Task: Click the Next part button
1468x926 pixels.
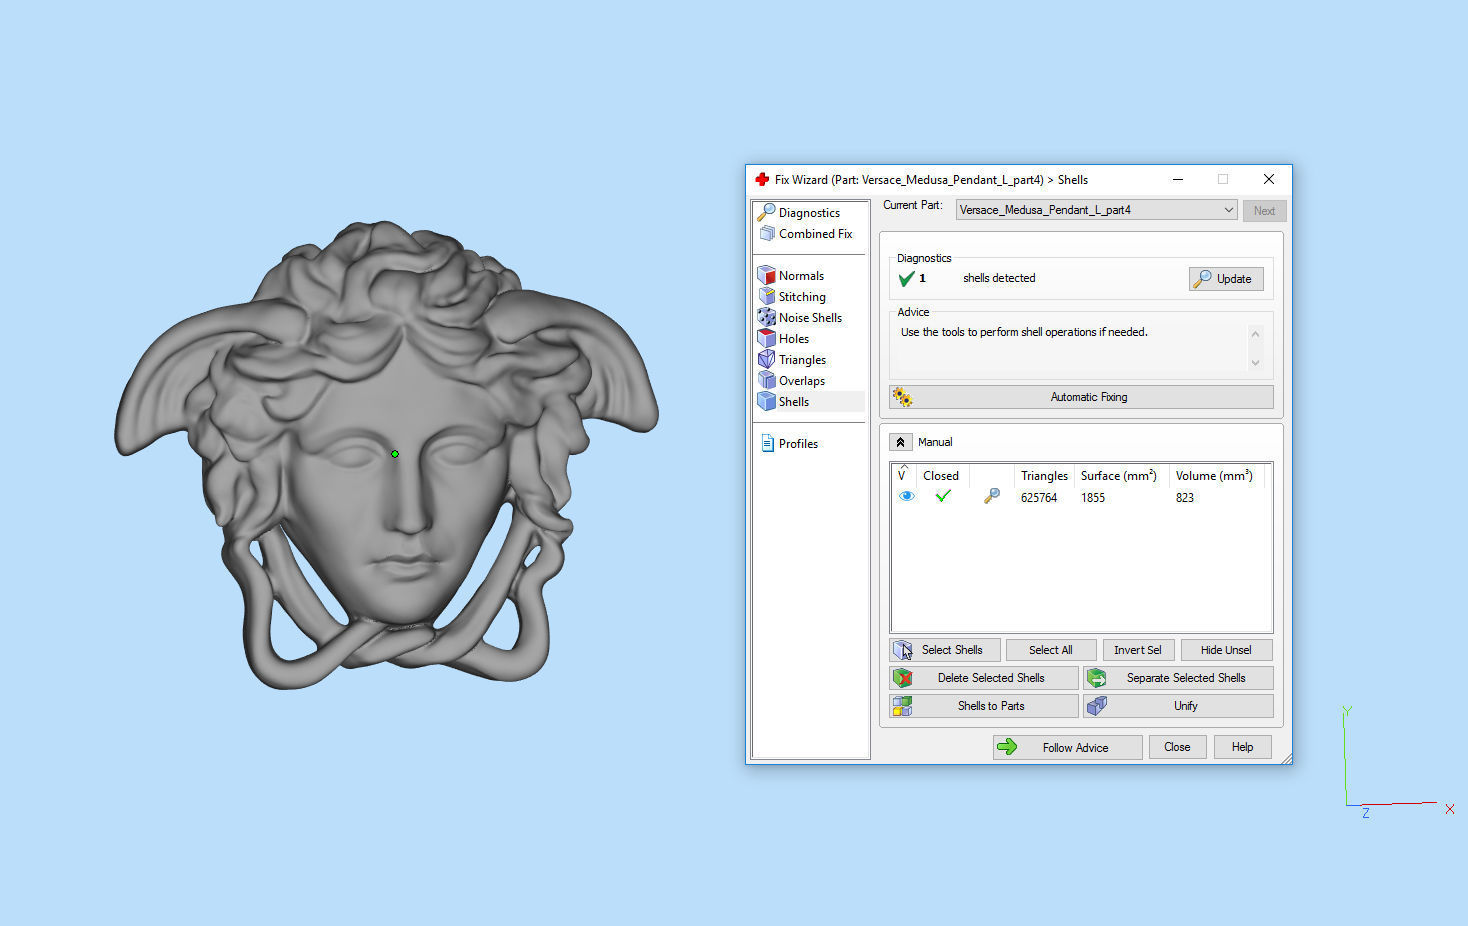Action: point(1264,211)
